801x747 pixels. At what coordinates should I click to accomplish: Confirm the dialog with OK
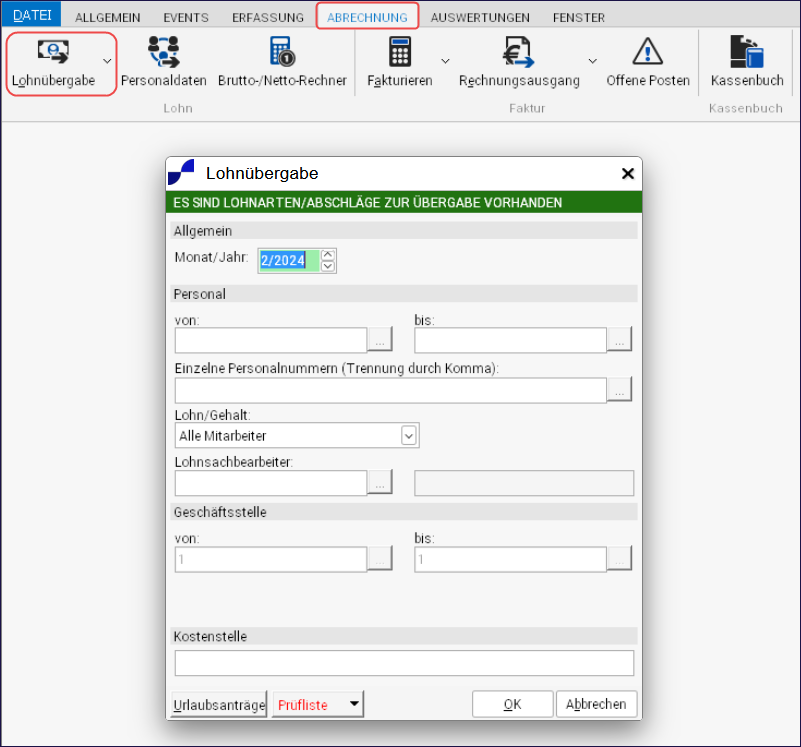(512, 704)
